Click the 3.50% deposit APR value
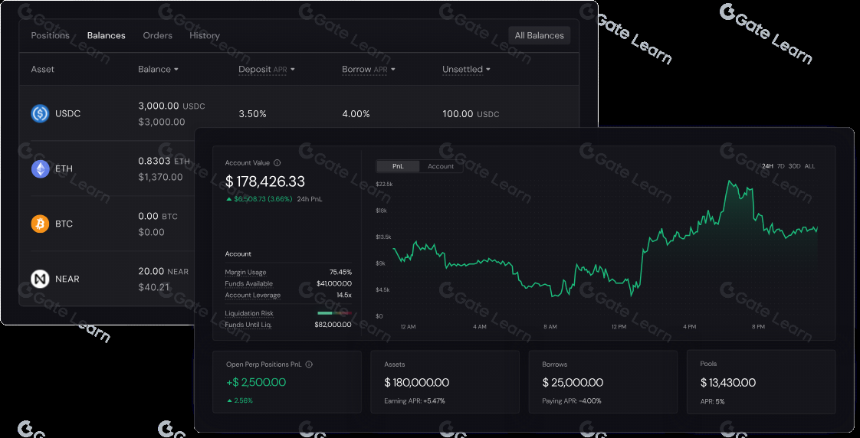This screenshot has width=860, height=438. (252, 114)
